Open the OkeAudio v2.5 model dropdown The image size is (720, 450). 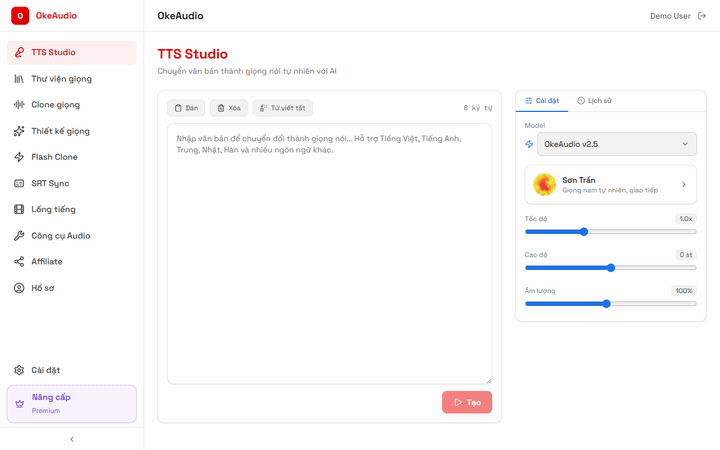(617, 144)
